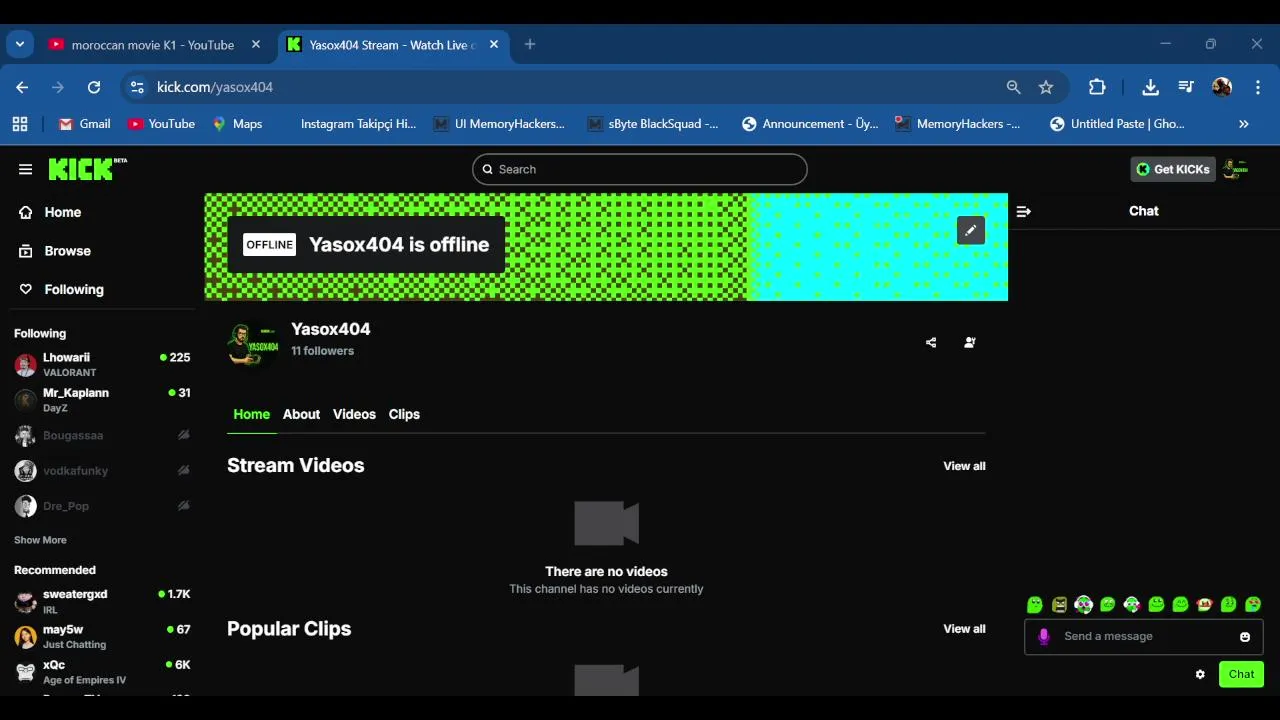The height and width of the screenshot is (720, 1280).
Task: View all Popular Clips
Action: (x=964, y=629)
